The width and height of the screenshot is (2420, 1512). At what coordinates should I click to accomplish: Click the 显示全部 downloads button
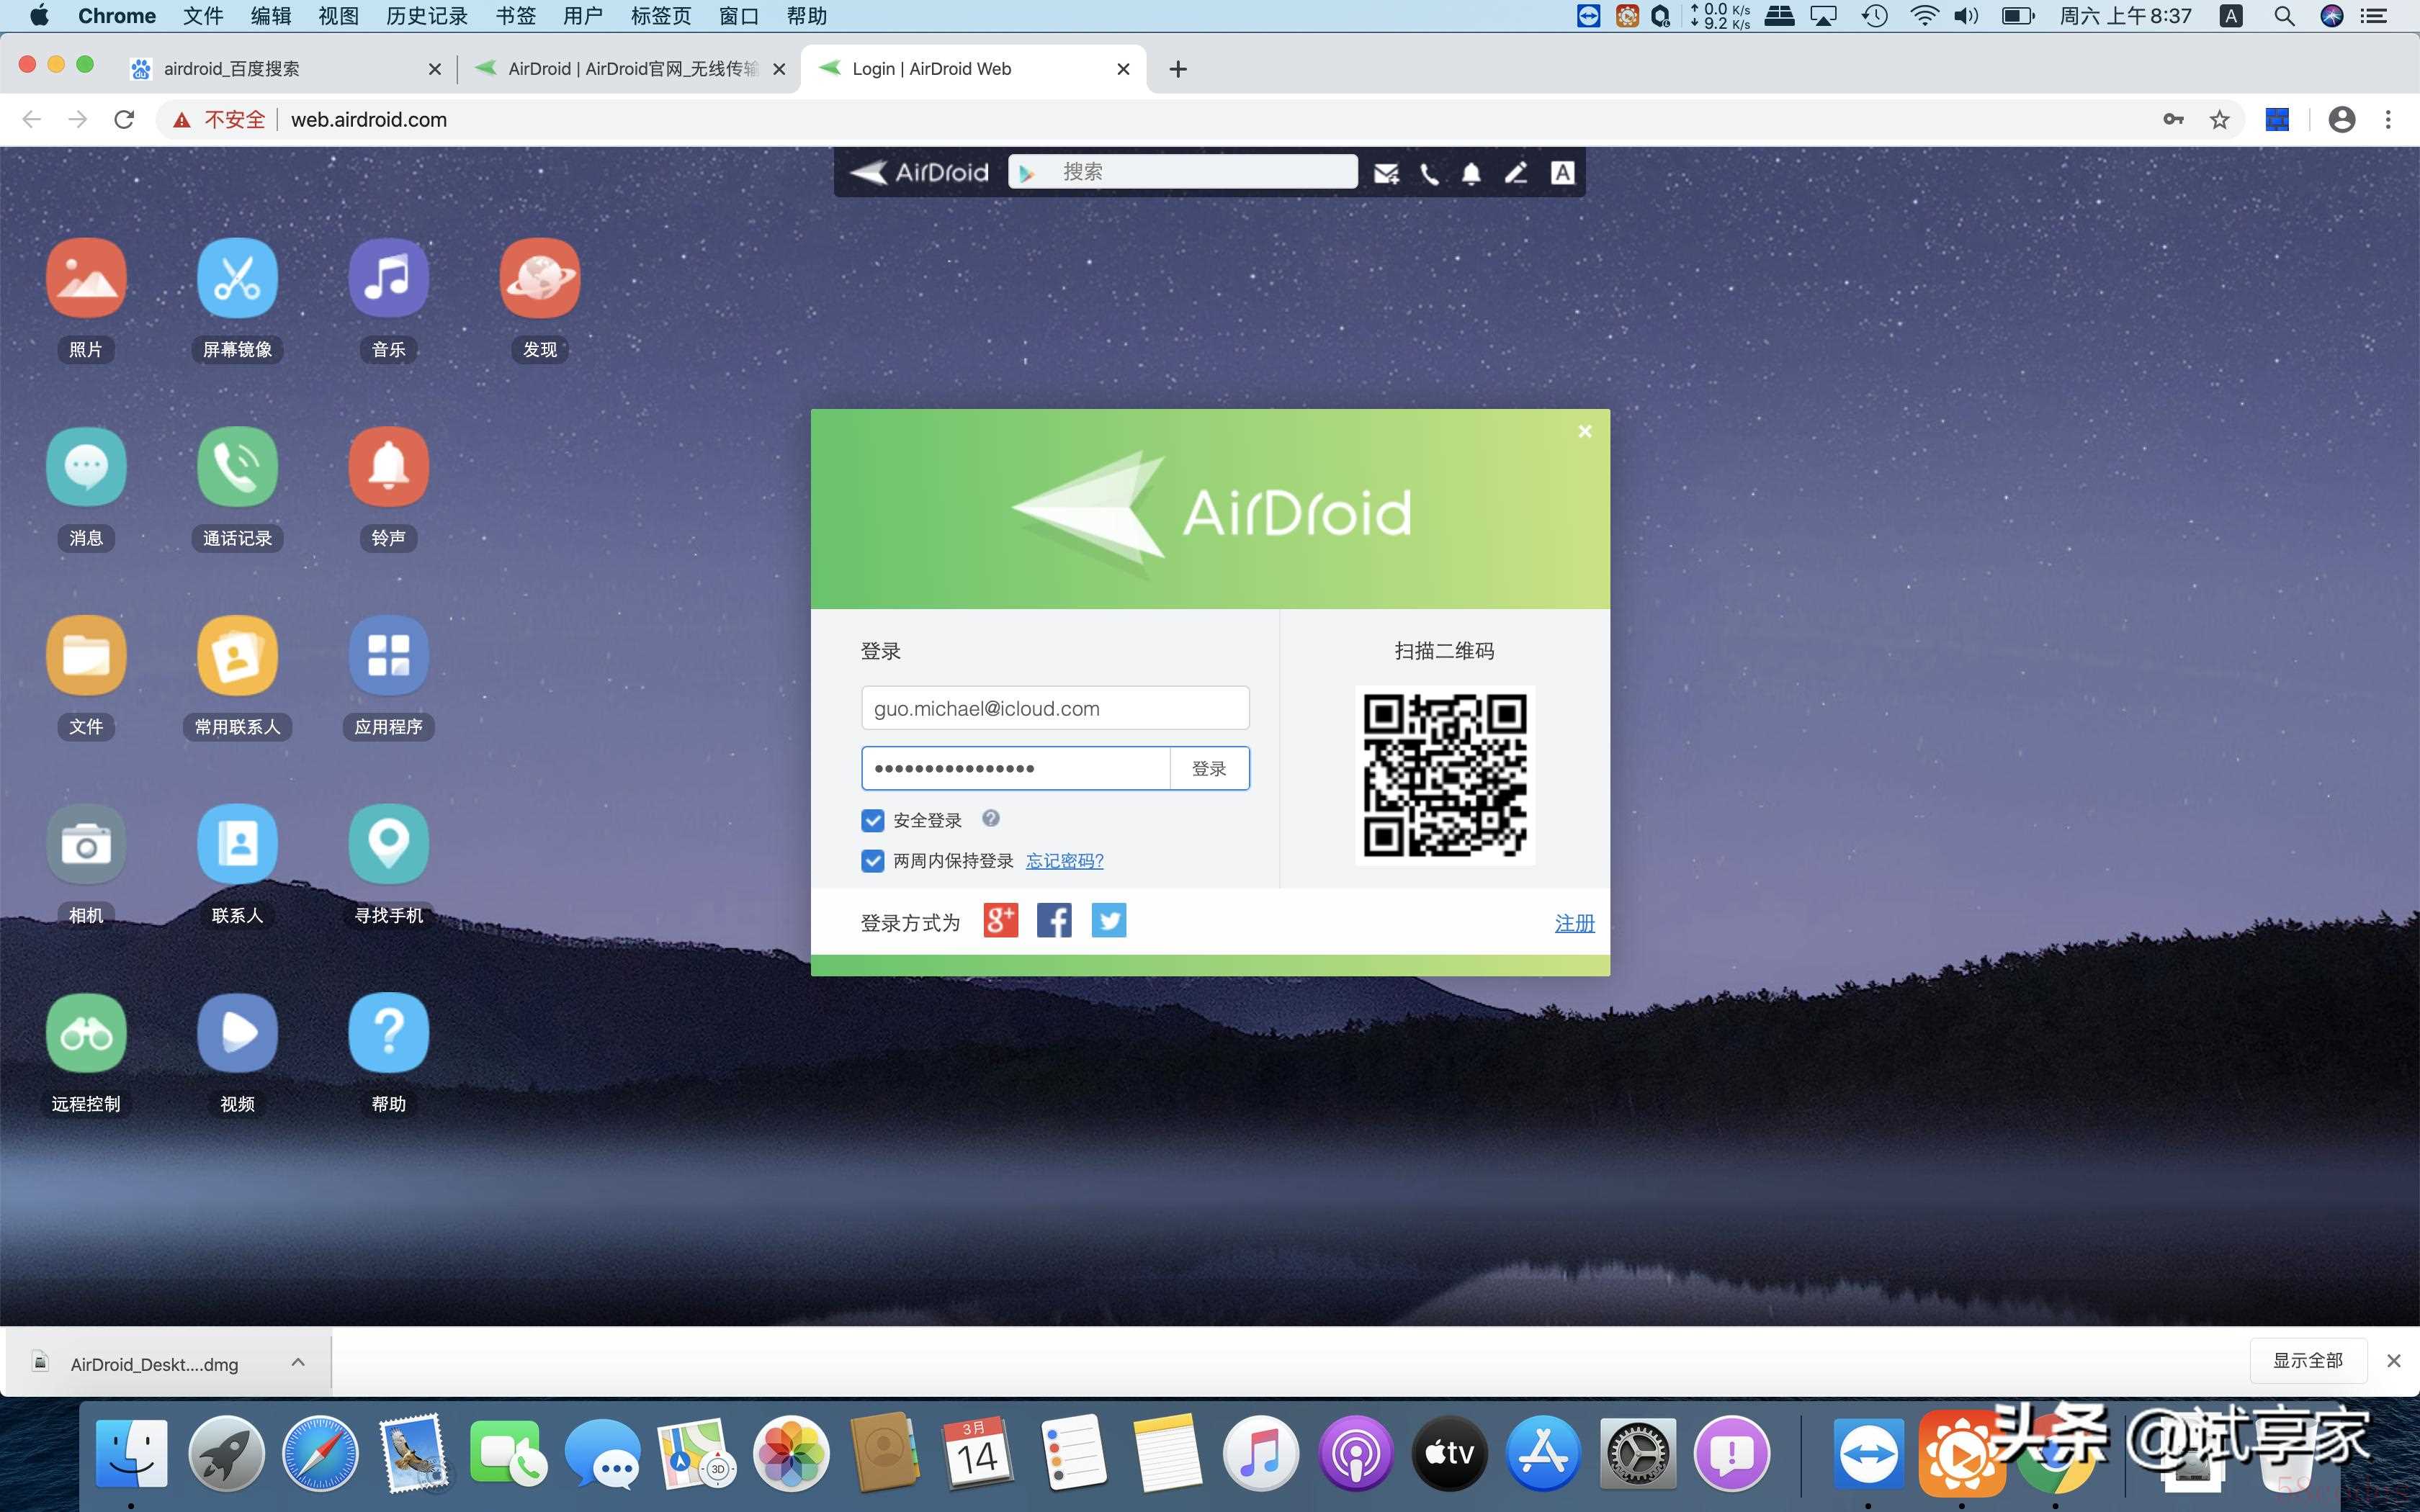(2308, 1360)
